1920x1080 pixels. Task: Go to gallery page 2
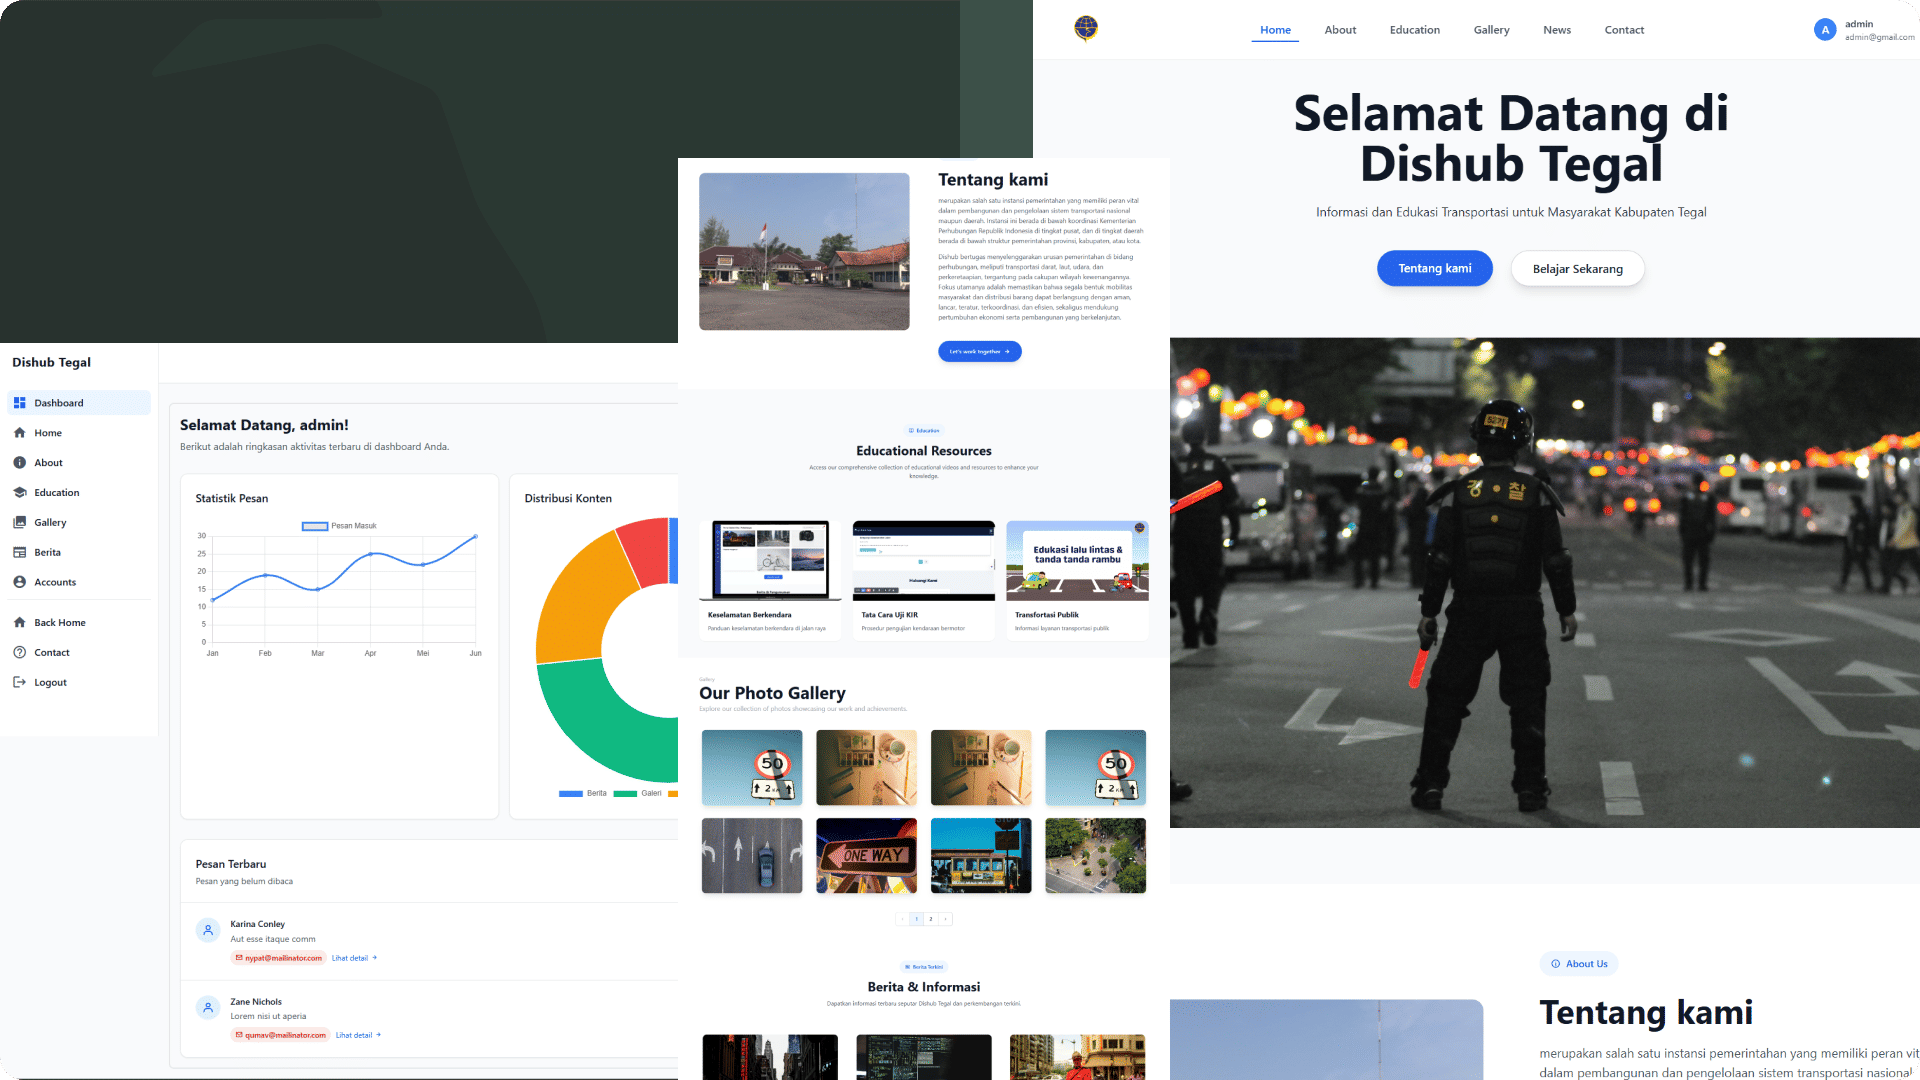click(x=931, y=919)
